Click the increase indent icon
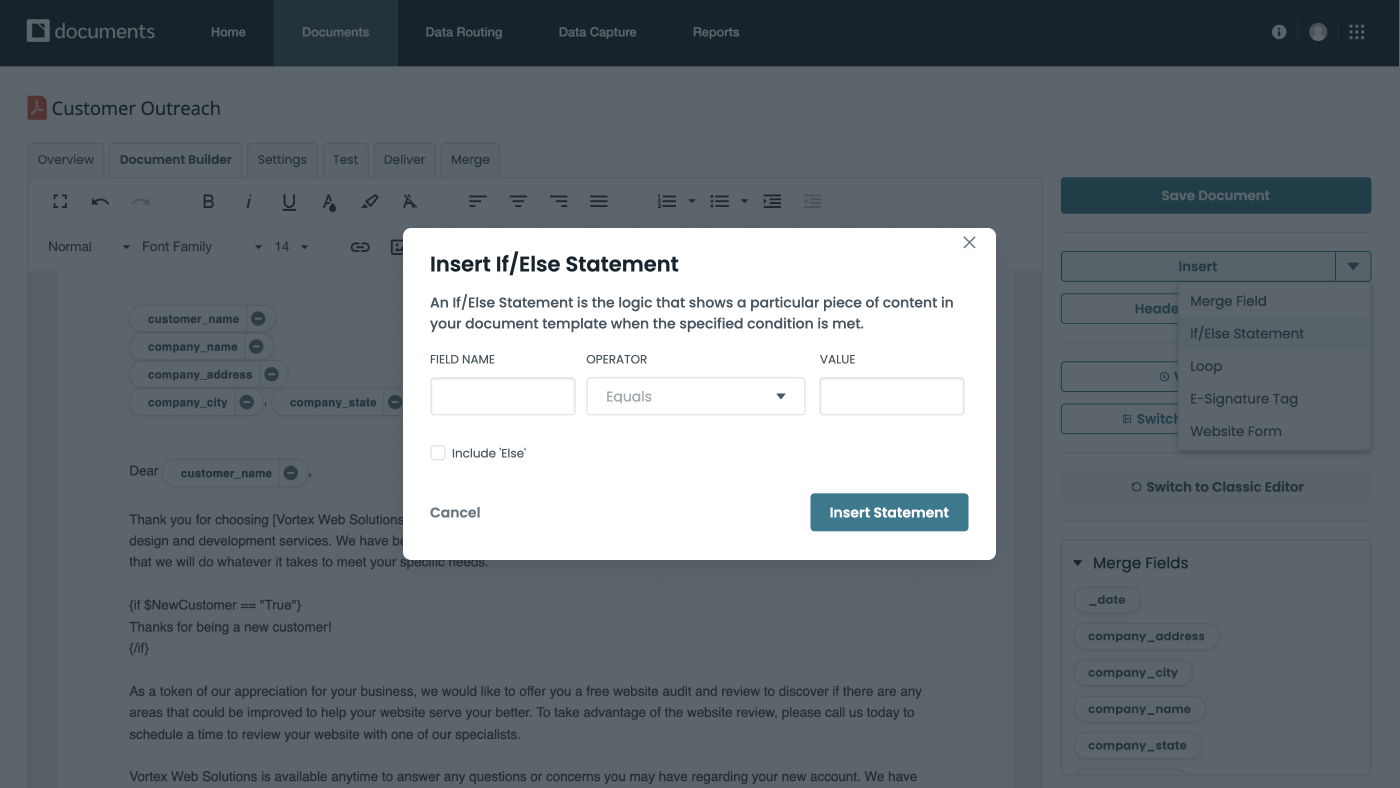1400x788 pixels. click(x=772, y=200)
